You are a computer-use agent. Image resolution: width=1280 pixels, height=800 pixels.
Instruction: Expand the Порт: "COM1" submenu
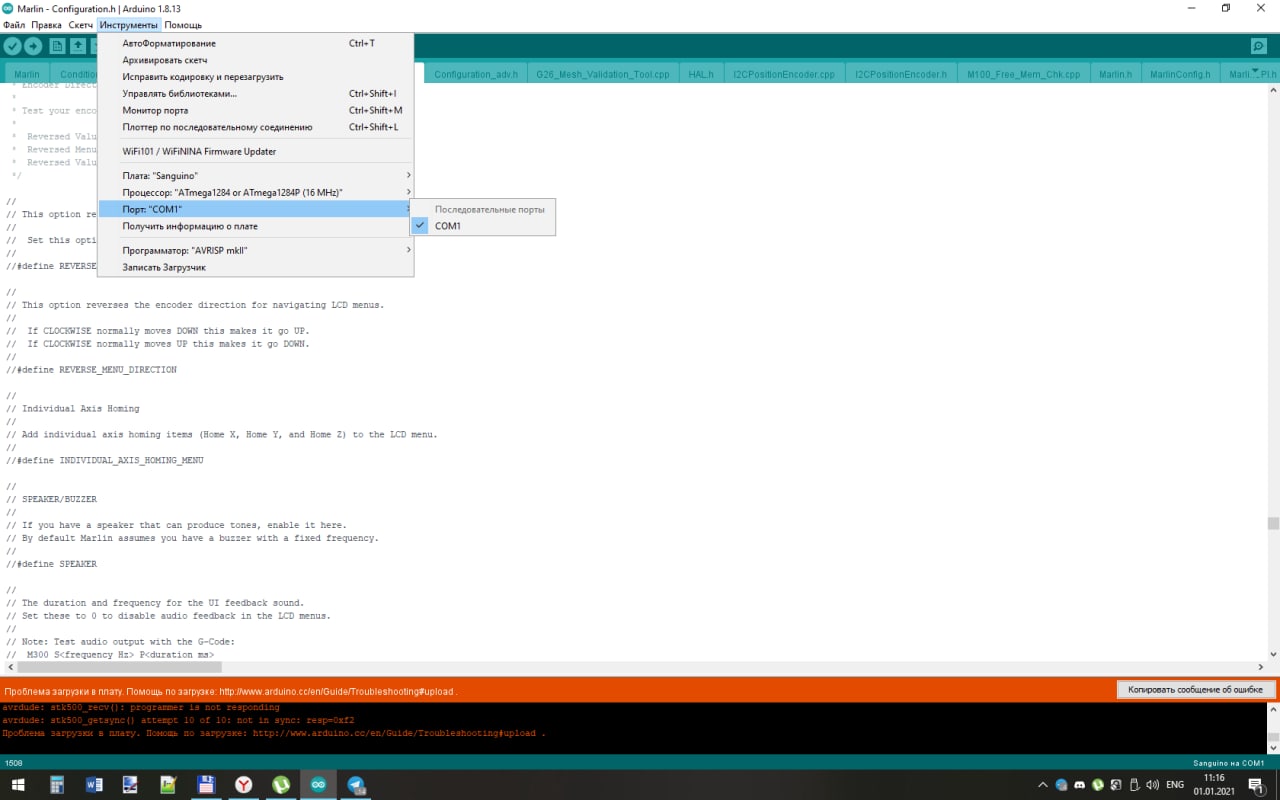click(x=255, y=209)
